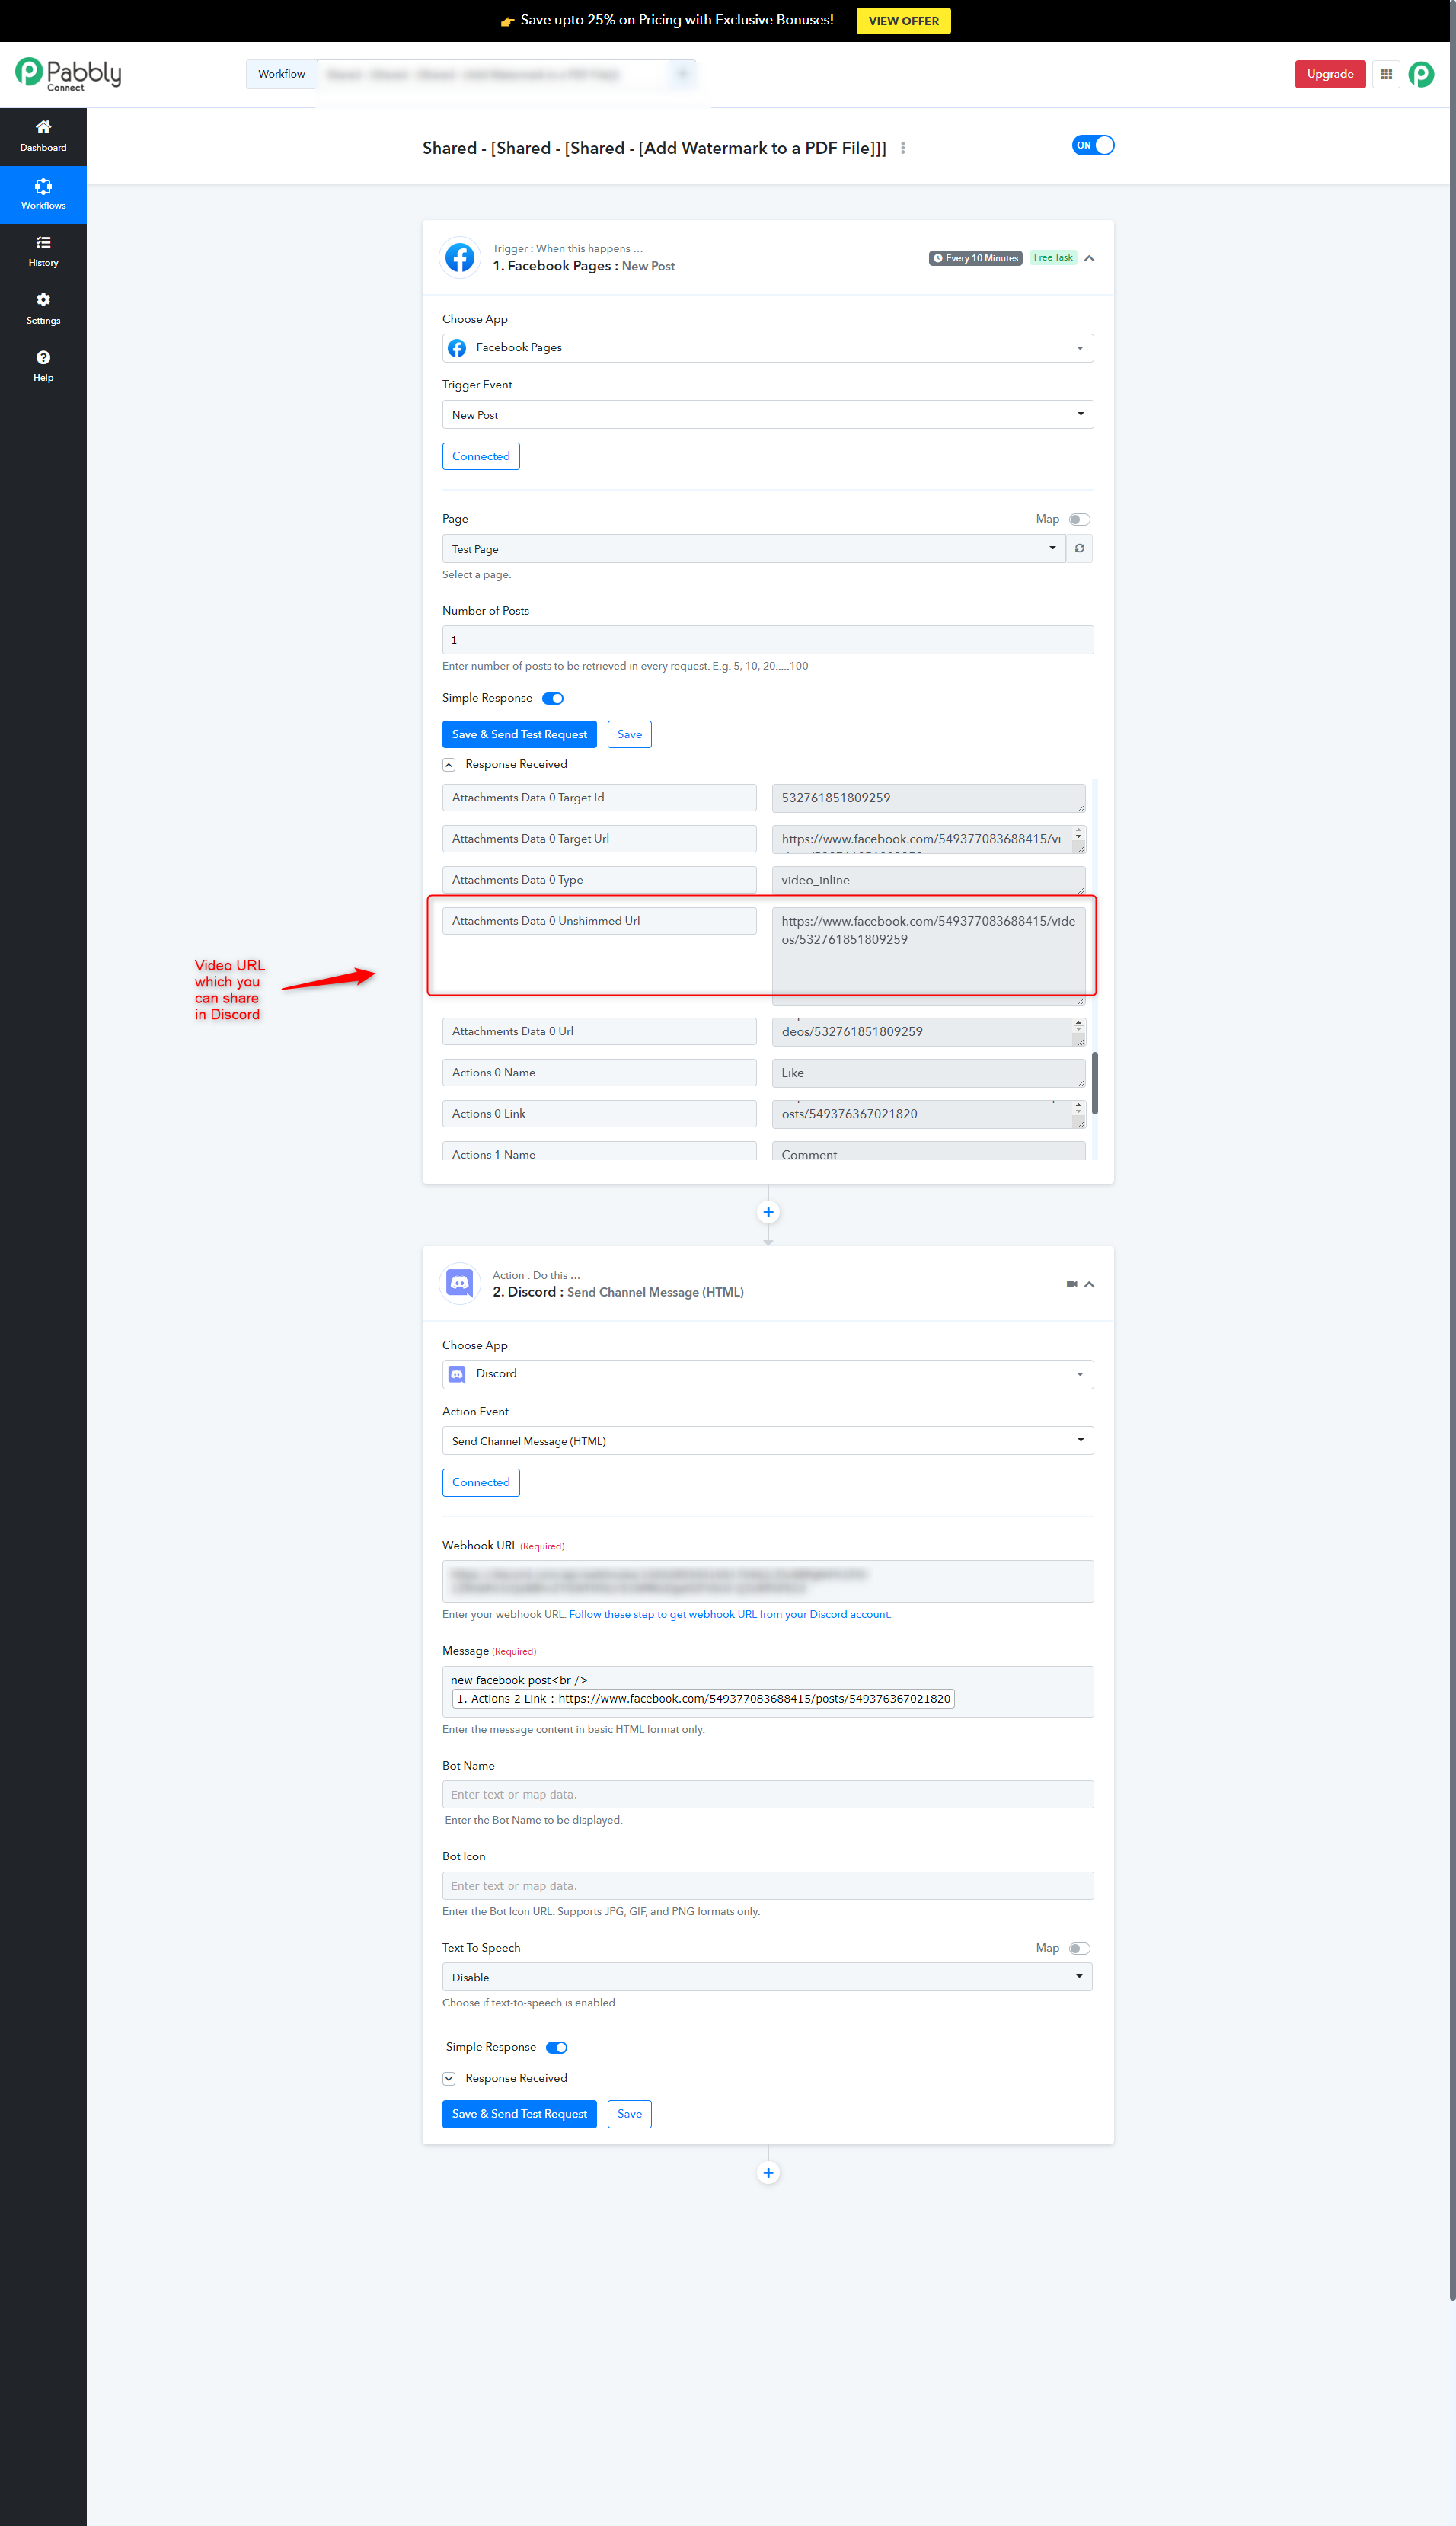This screenshot has height=2526, width=1456.
Task: Click Save & Send Test Request in Facebook step
Action: (x=519, y=734)
